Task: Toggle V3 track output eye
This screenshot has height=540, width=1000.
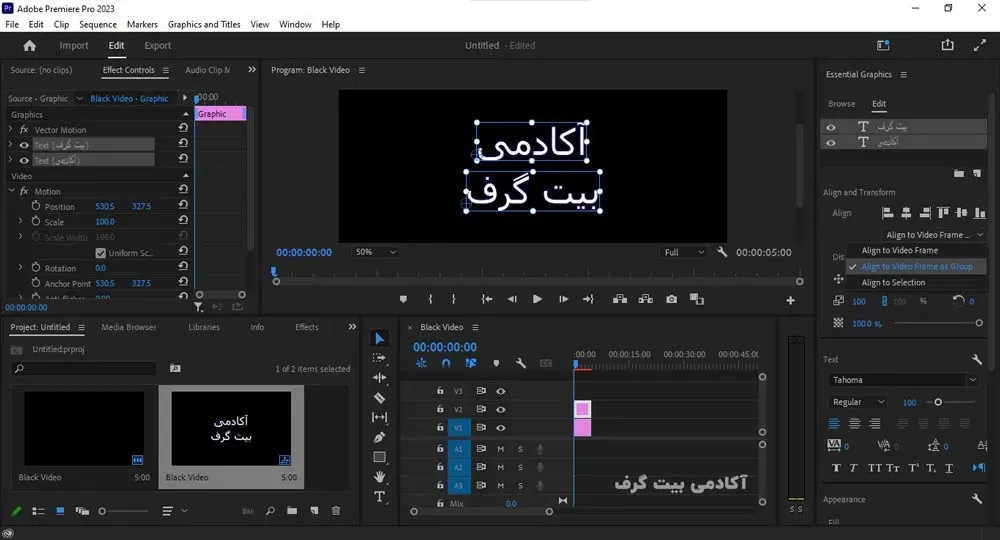Action: [x=501, y=391]
